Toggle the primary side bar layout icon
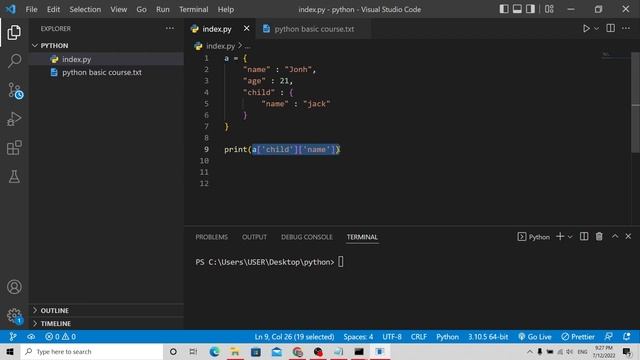The width and height of the screenshot is (640, 360). pyautogui.click(x=504, y=9)
